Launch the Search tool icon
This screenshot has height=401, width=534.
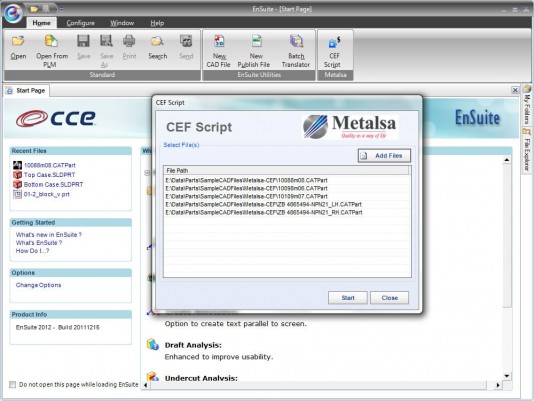click(x=157, y=41)
